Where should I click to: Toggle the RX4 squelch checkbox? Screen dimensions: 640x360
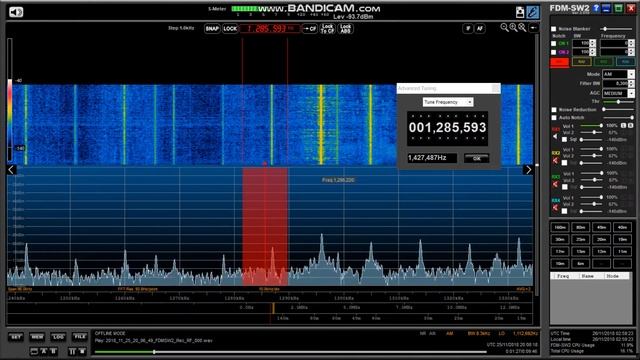click(564, 211)
